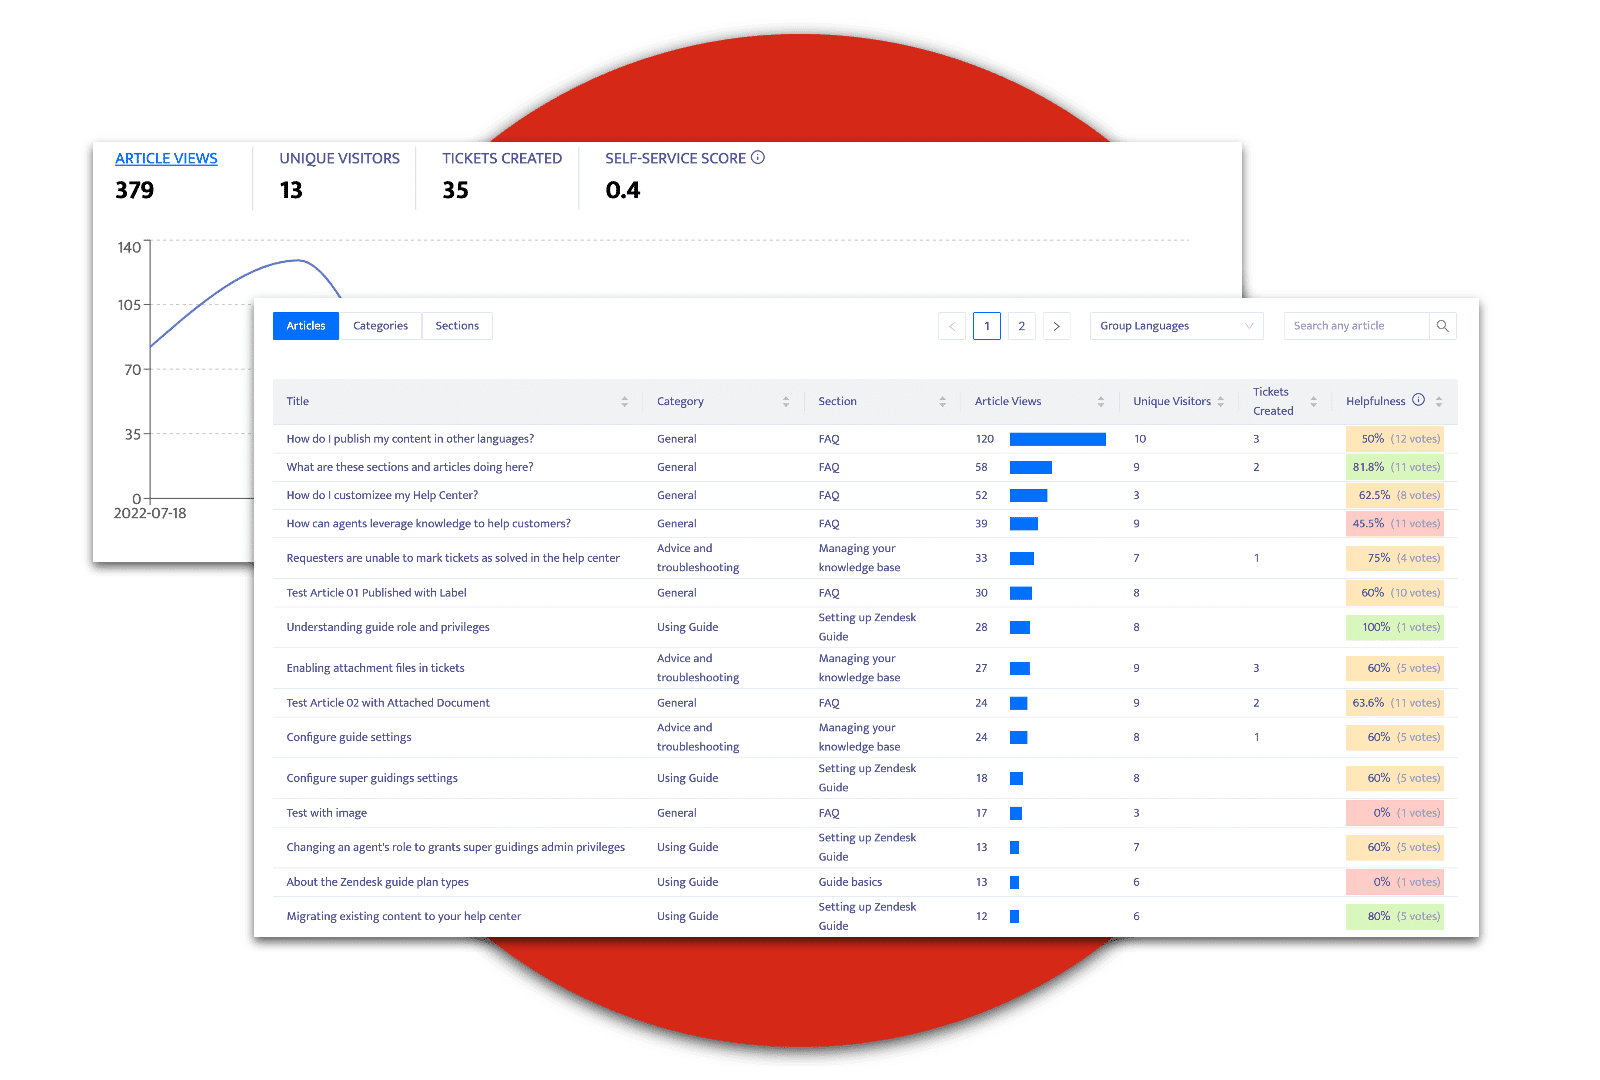Screen dimensions: 1600x1080
Task: Sort by Section column arrows
Action: pos(942,401)
